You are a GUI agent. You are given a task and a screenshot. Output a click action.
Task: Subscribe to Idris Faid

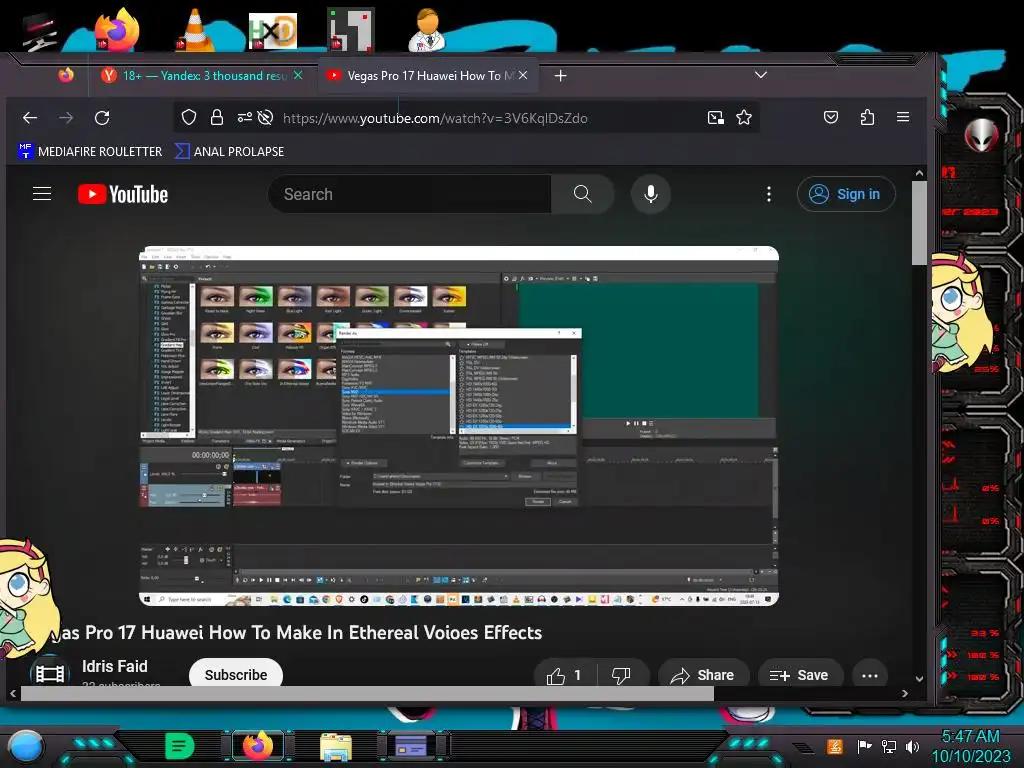click(x=236, y=675)
